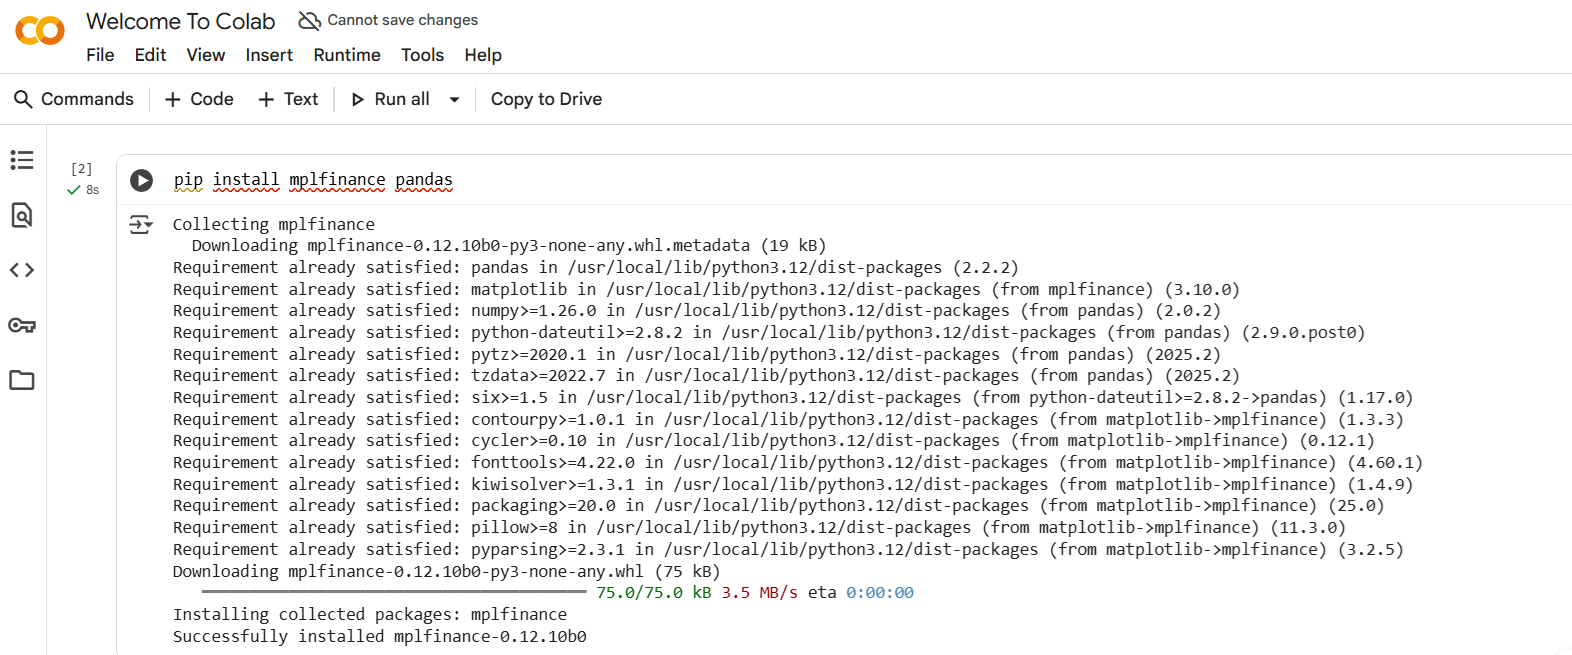
Task: Click the Cannot save changes icon
Action: 310,20
